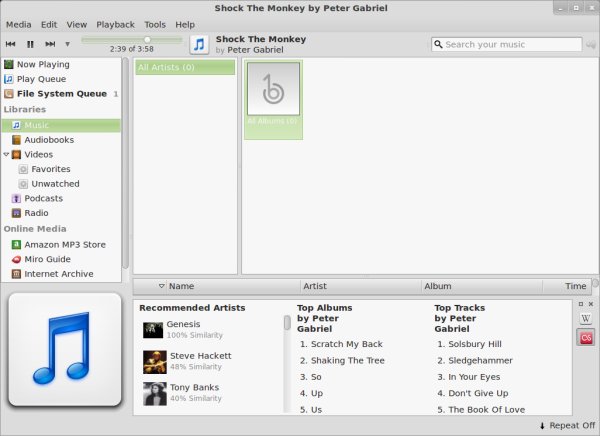Open the Playback menu
Viewport: 600px width, 436px height.
115,24
